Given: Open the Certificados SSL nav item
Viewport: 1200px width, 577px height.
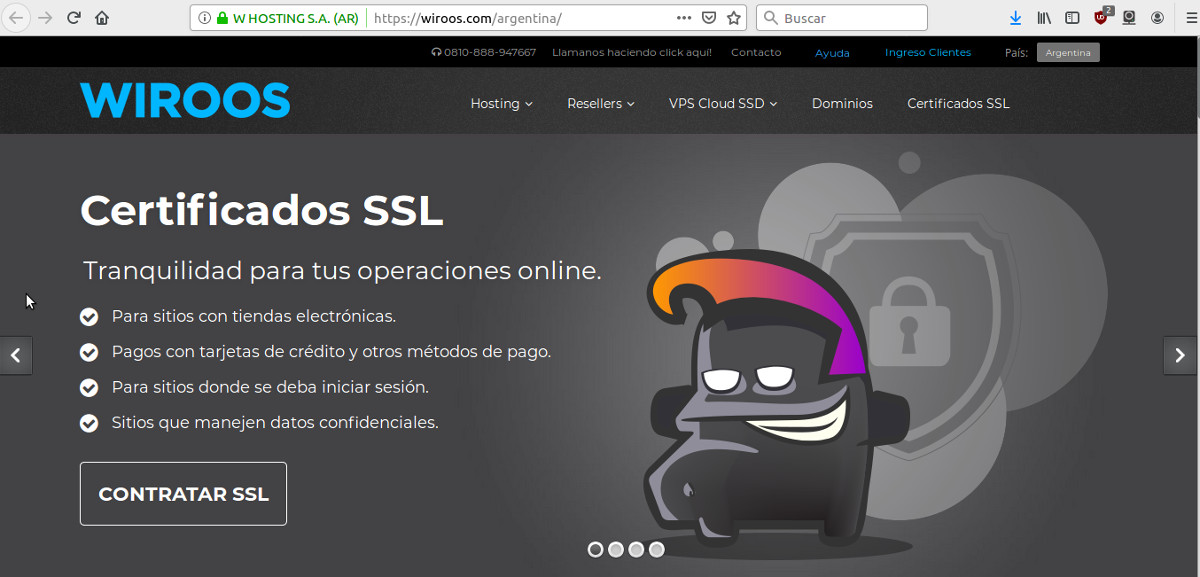Looking at the screenshot, I should [958, 104].
